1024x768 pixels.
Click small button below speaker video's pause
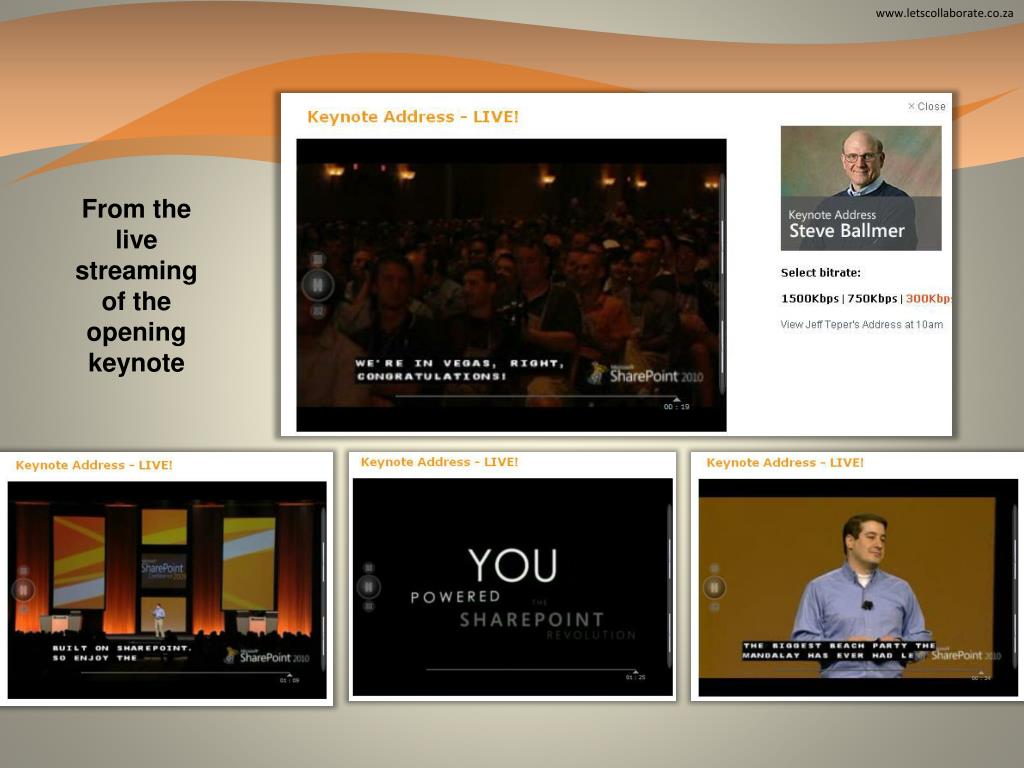click(x=714, y=607)
